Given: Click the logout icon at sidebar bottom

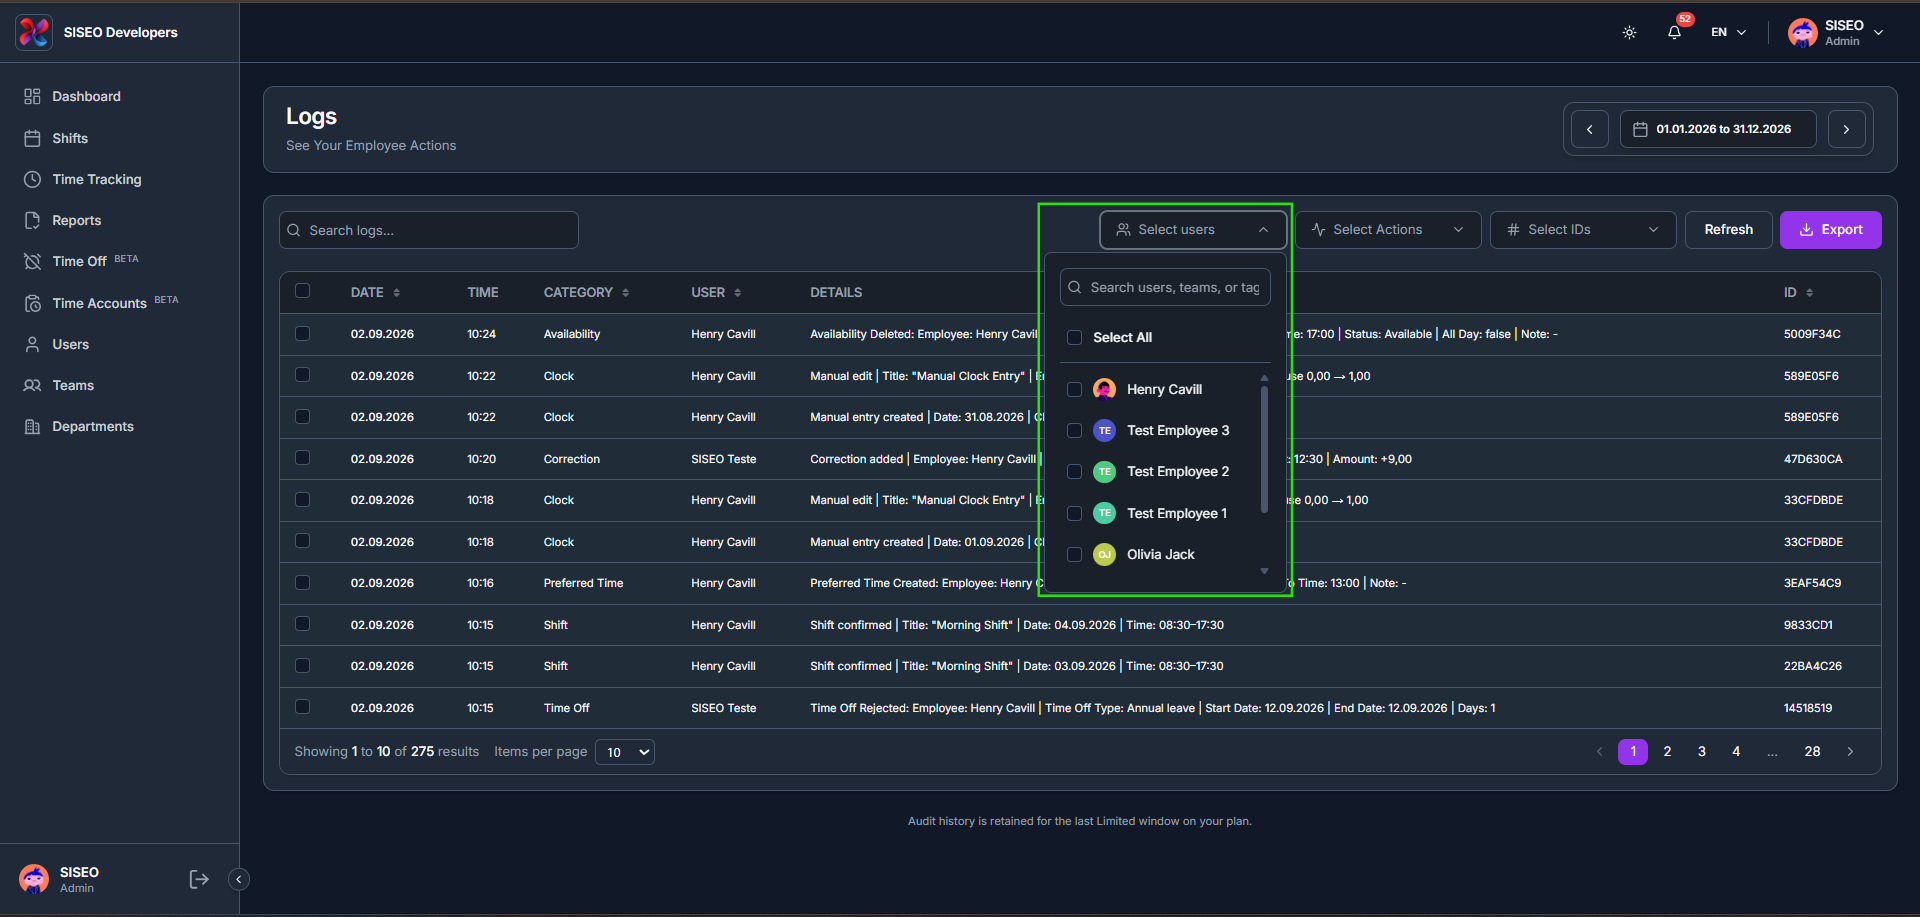Looking at the screenshot, I should (199, 879).
